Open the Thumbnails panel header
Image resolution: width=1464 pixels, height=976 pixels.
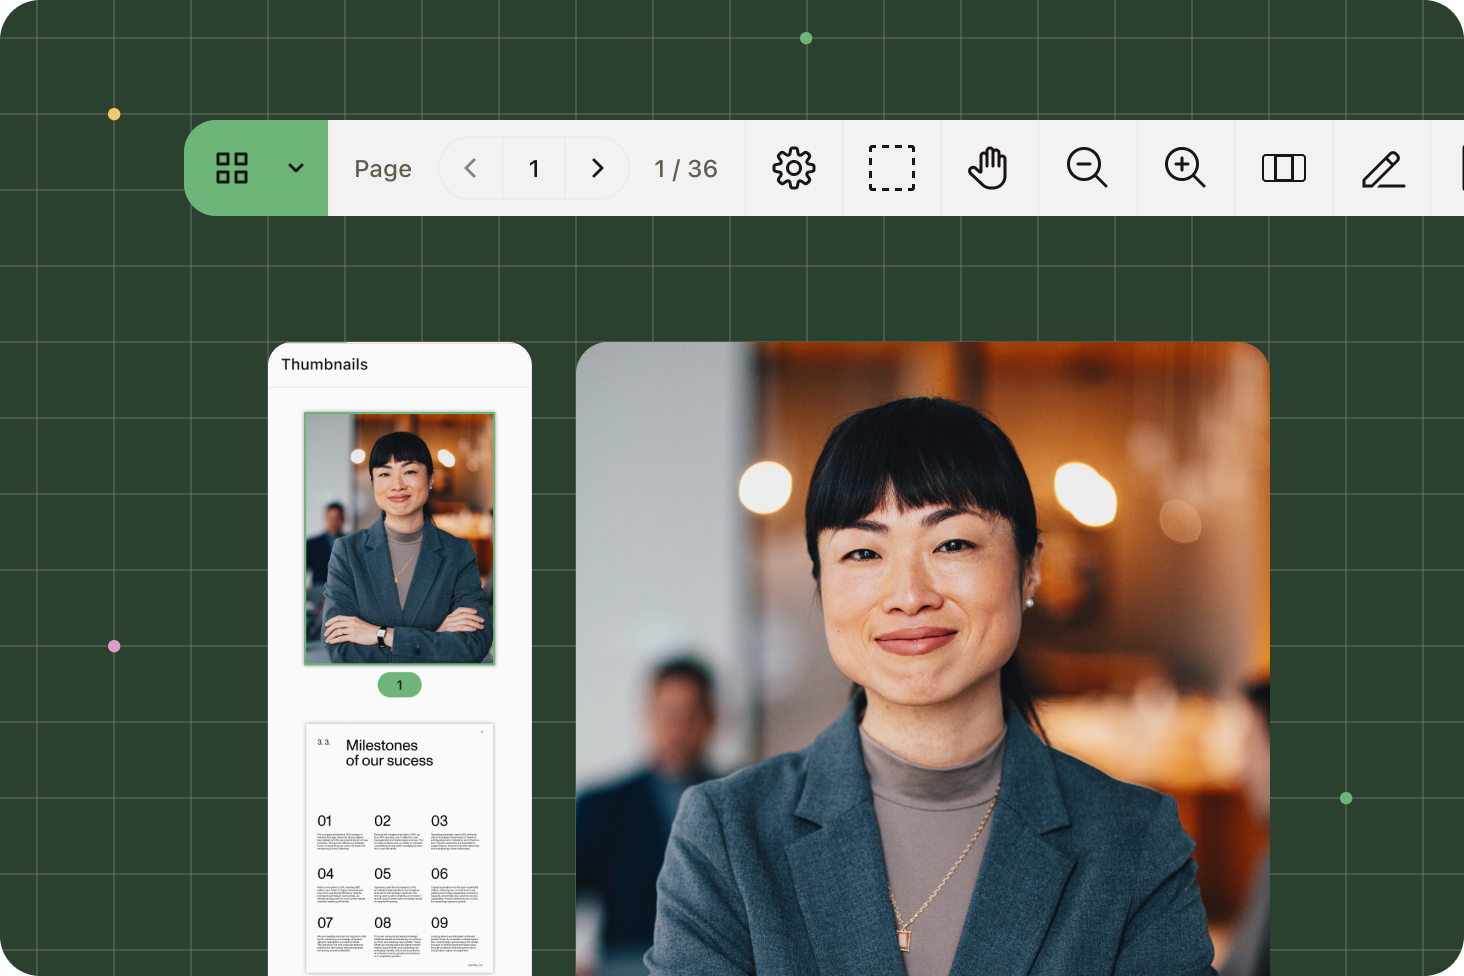pos(325,364)
